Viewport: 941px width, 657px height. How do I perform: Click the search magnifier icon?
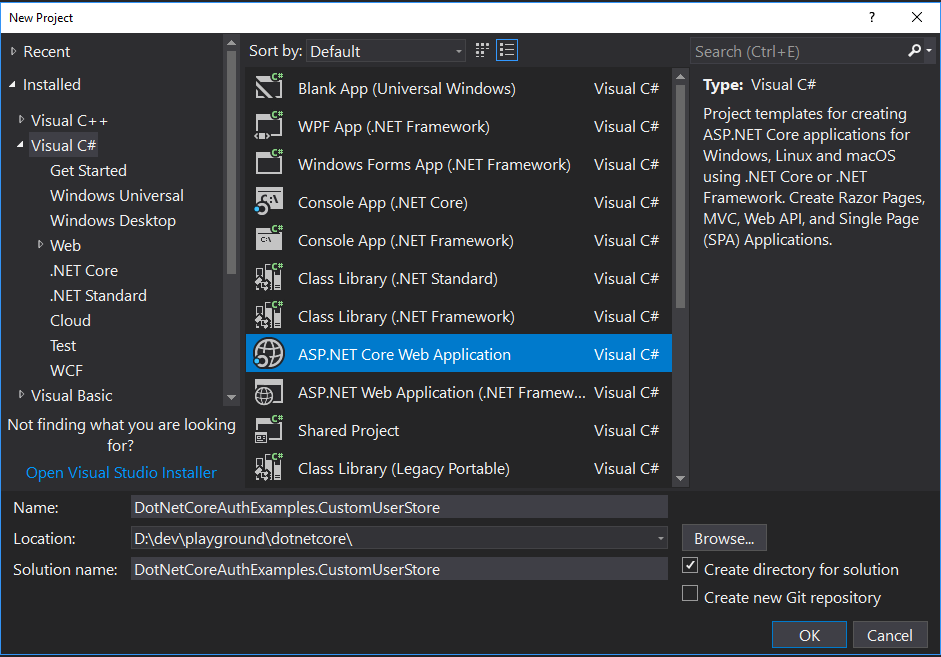914,51
